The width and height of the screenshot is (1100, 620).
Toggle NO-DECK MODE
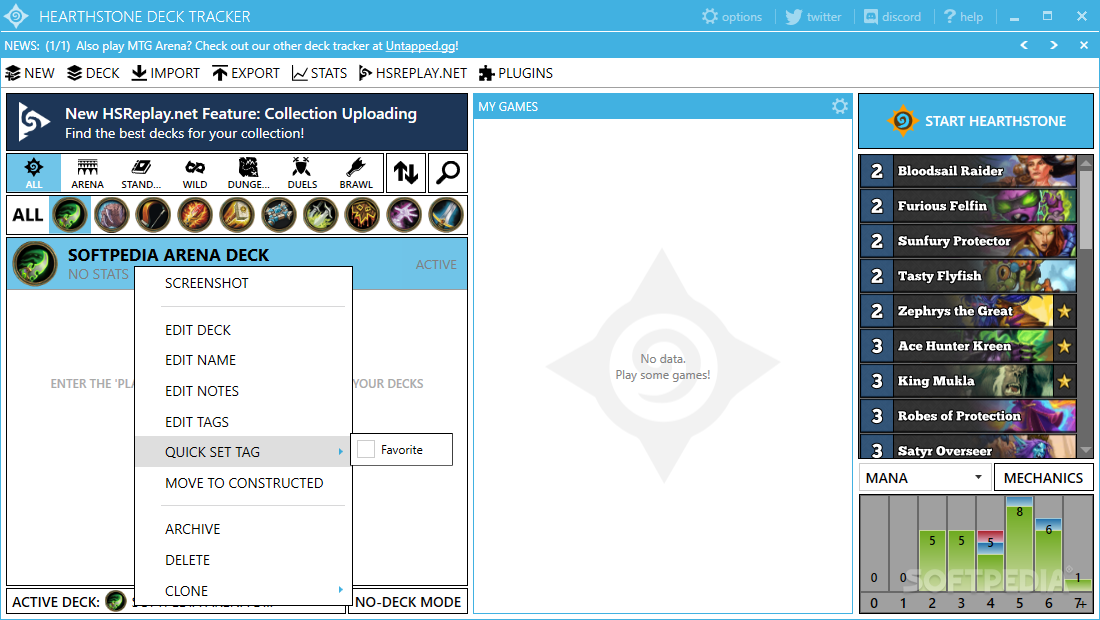pyautogui.click(x=408, y=602)
